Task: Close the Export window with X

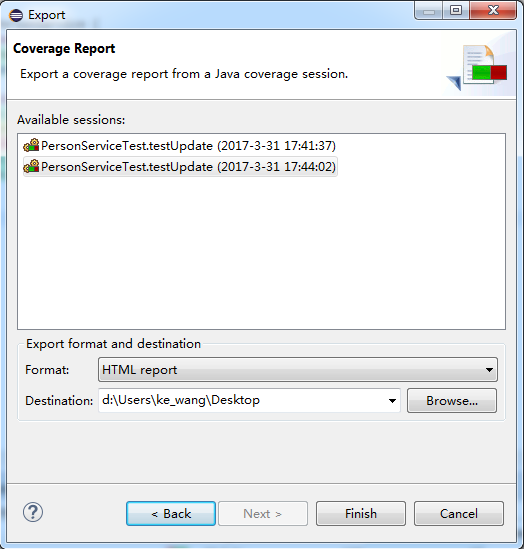Action: [x=493, y=11]
